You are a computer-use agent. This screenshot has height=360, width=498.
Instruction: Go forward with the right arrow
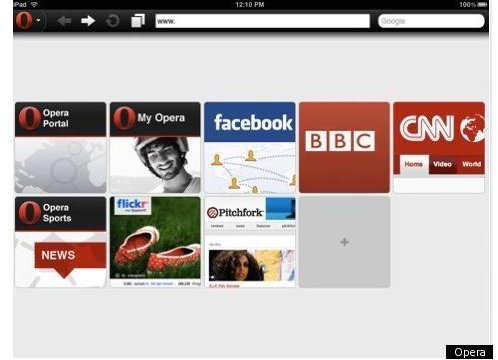click(x=88, y=21)
